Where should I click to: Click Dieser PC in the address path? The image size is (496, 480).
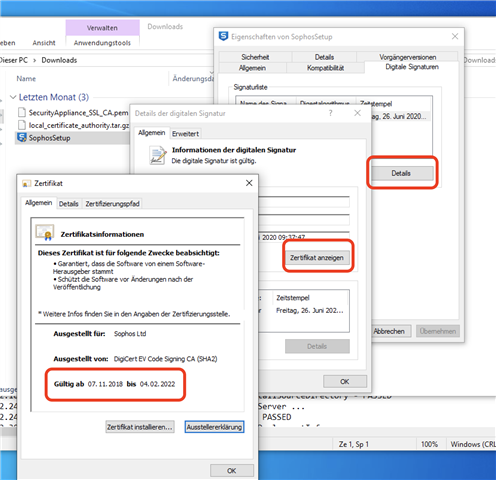point(14,60)
